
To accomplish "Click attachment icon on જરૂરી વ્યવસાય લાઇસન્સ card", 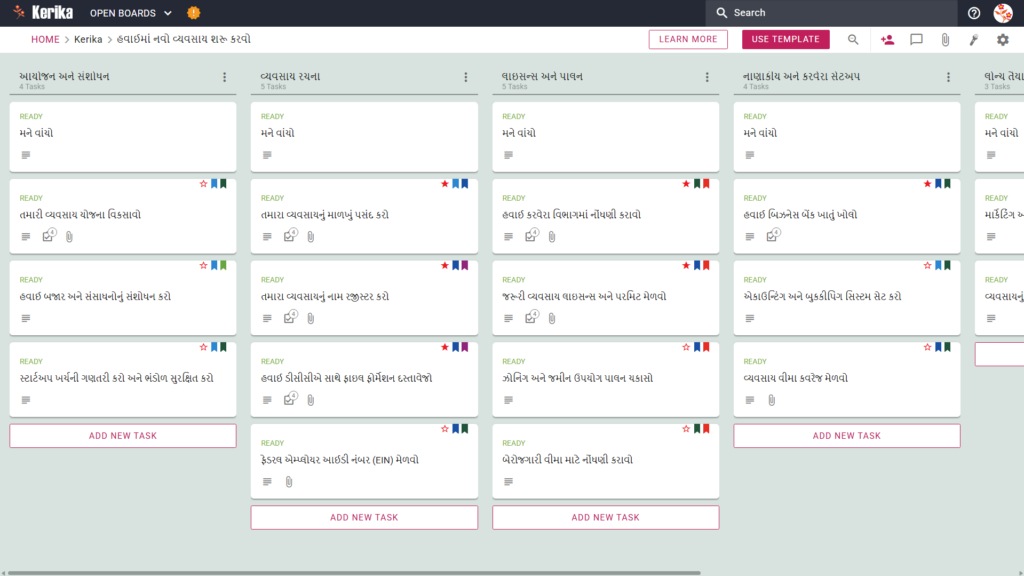I will [x=552, y=318].
